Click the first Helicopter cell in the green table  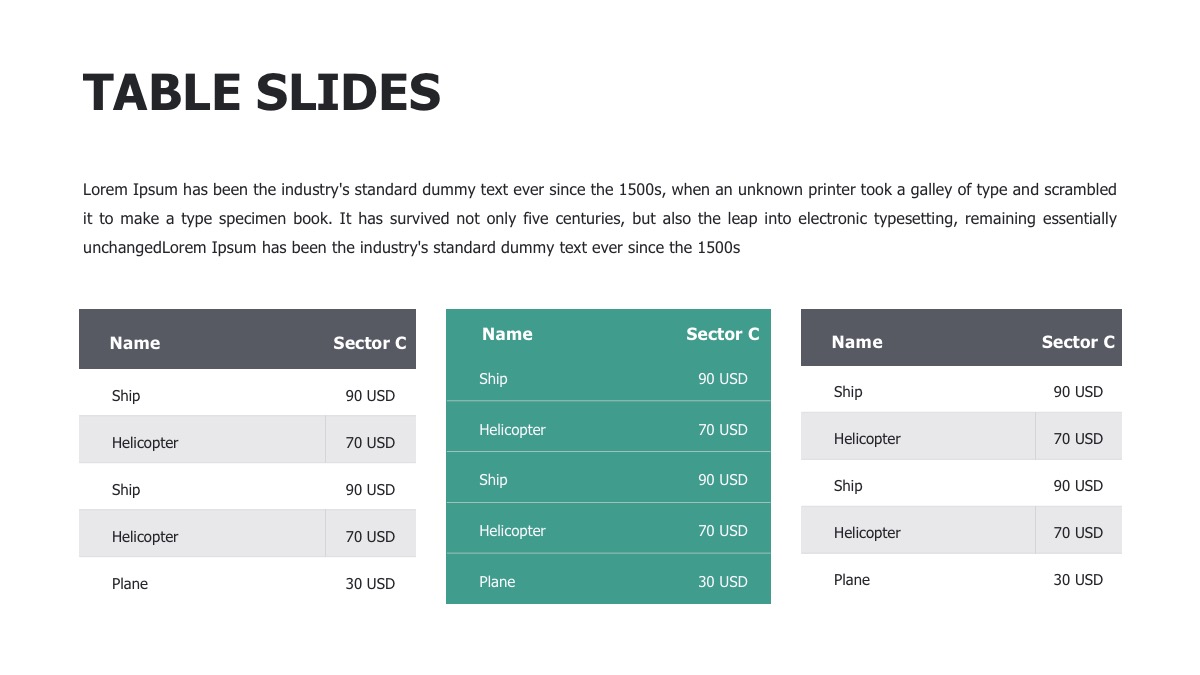[512, 430]
